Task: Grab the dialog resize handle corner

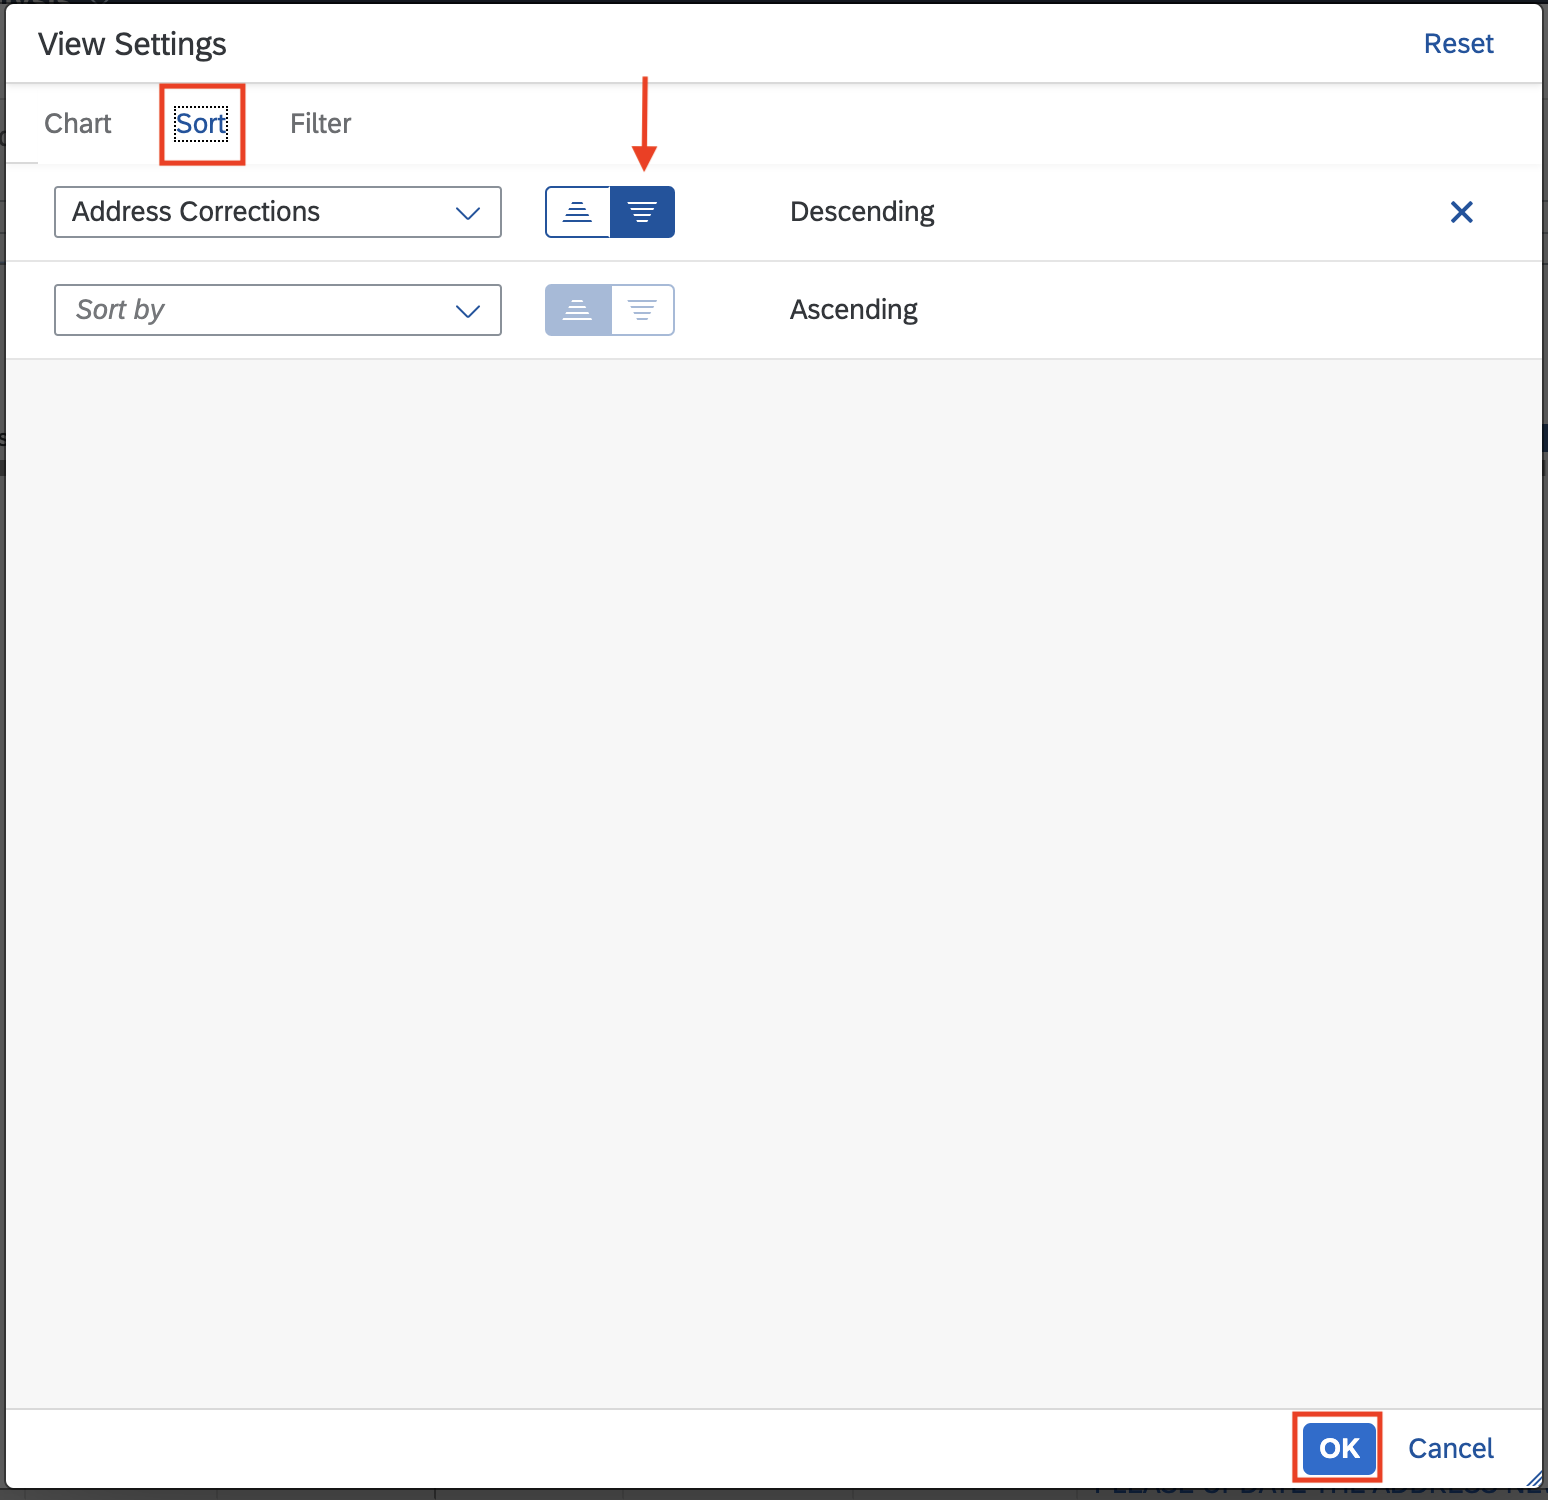Action: (1534, 1479)
